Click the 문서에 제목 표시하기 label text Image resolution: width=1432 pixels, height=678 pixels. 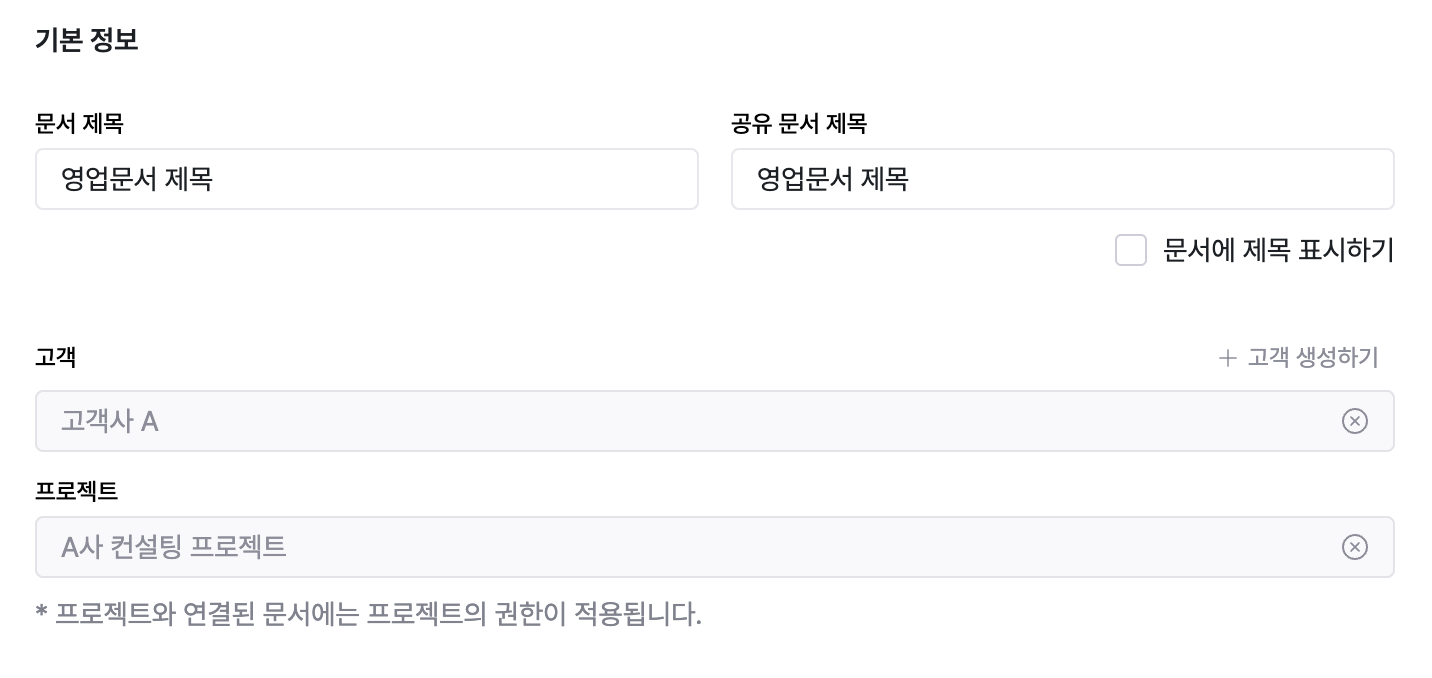[1278, 250]
